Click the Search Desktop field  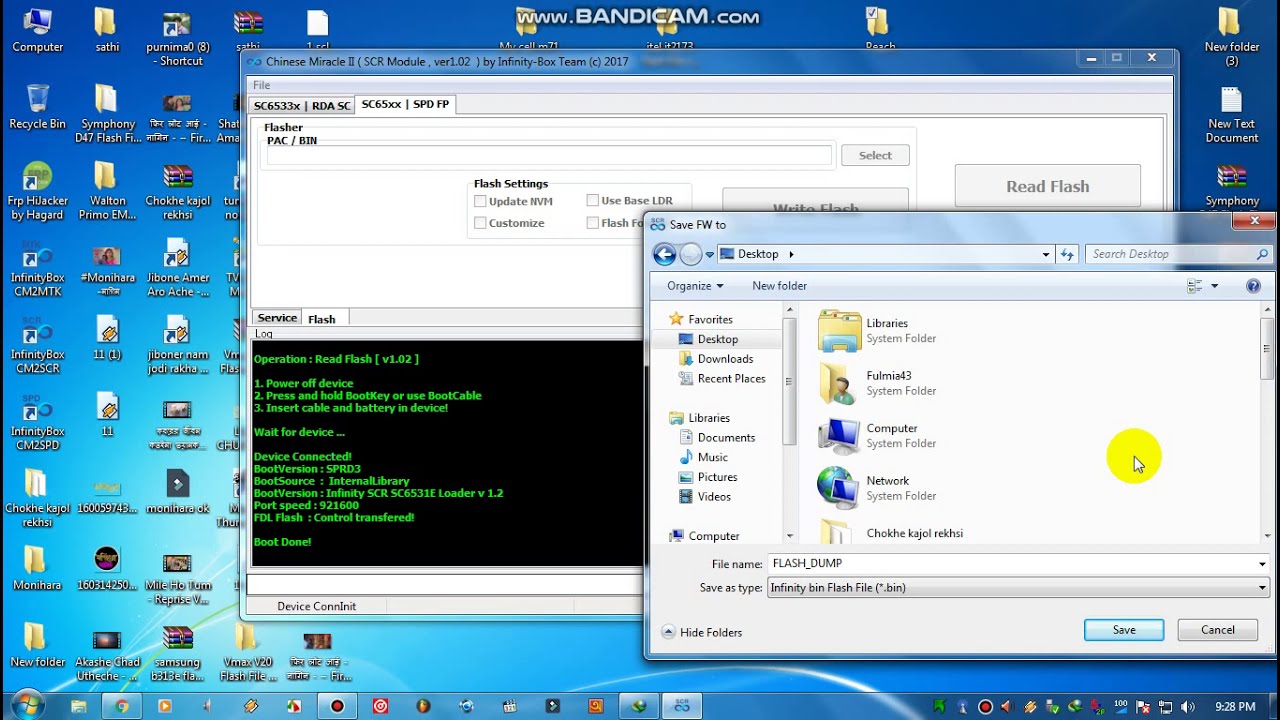point(1170,254)
